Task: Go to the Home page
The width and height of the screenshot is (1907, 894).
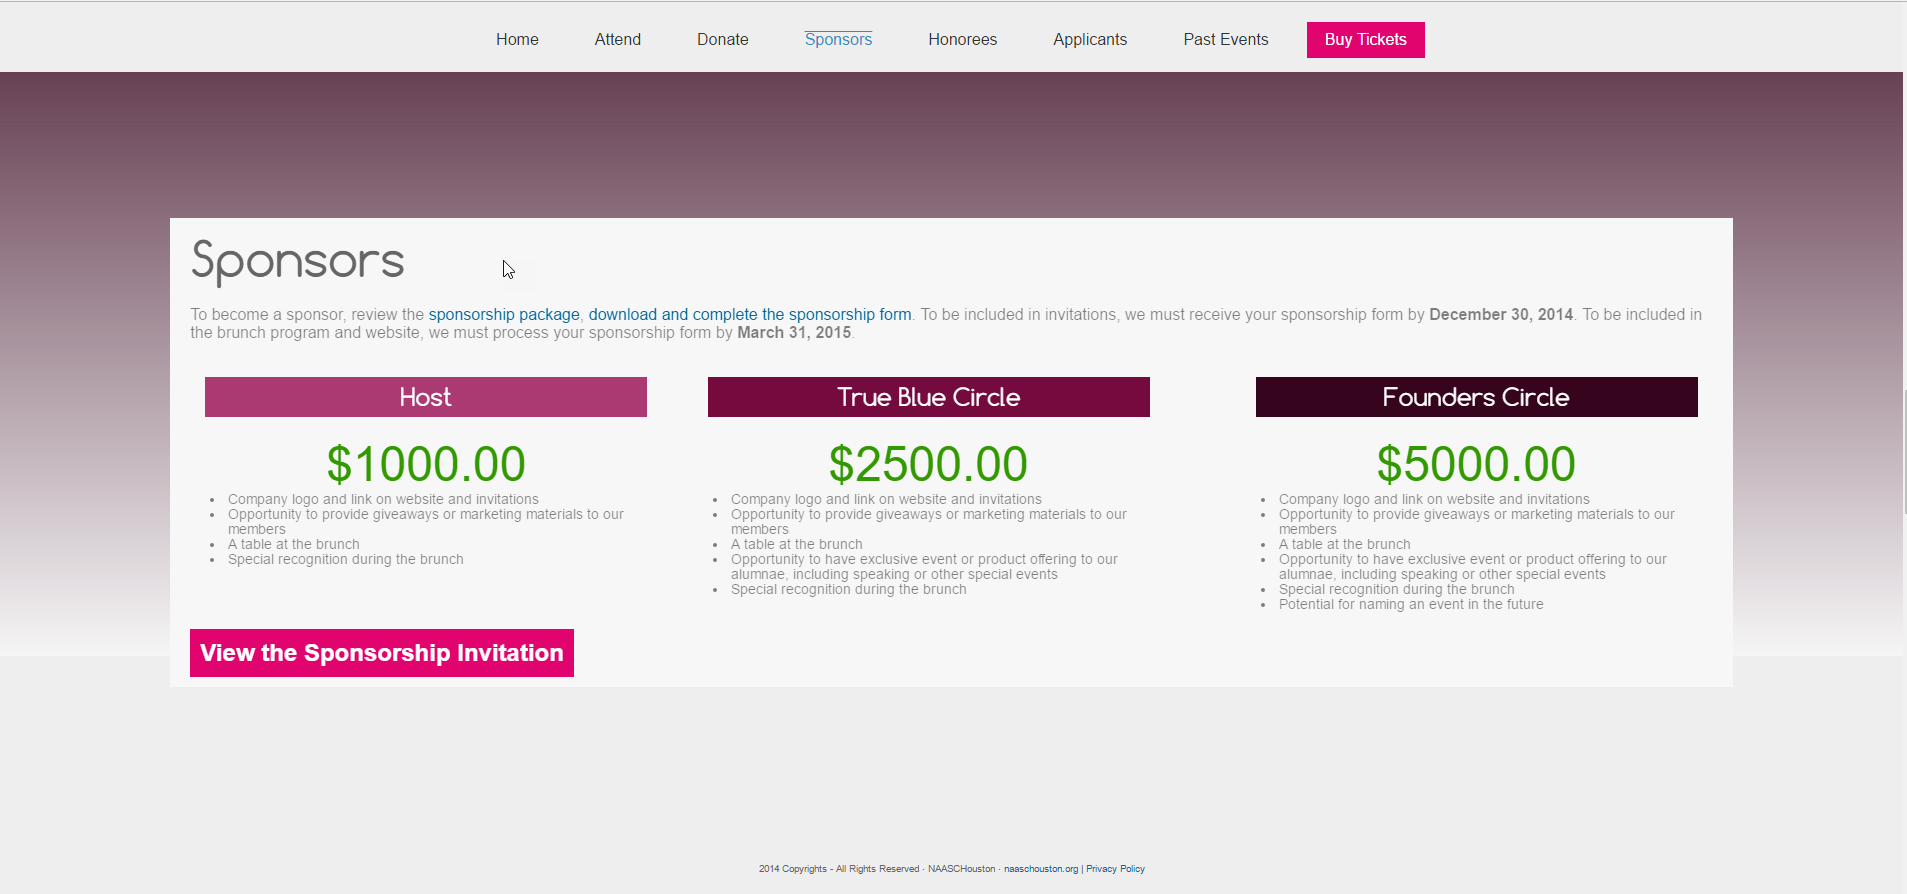Action: click(x=517, y=40)
